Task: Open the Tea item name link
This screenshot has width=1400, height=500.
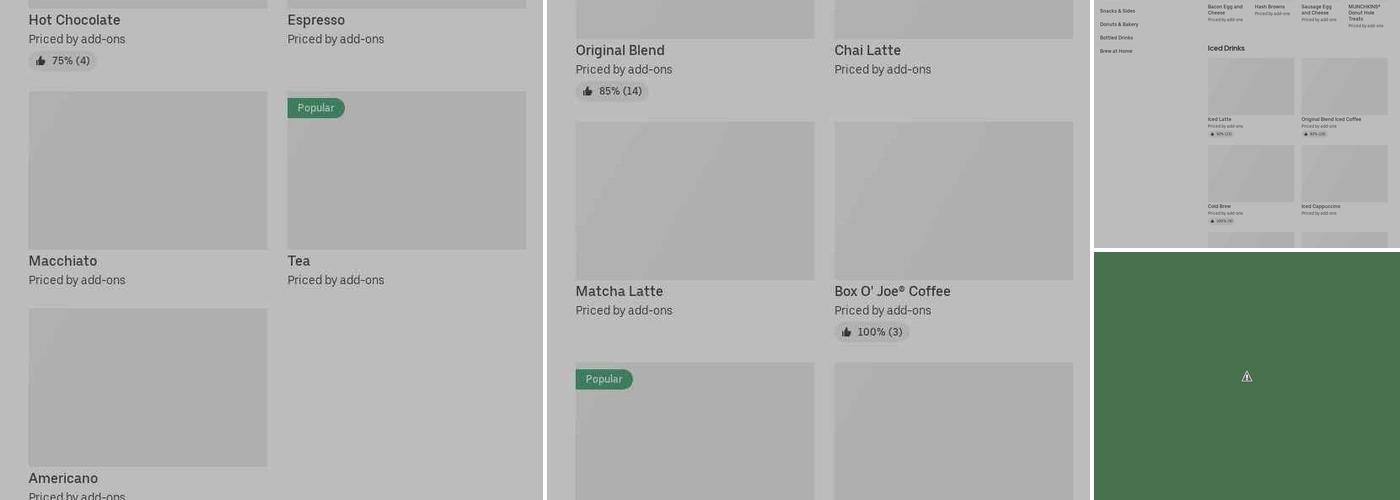Action: coord(298,261)
